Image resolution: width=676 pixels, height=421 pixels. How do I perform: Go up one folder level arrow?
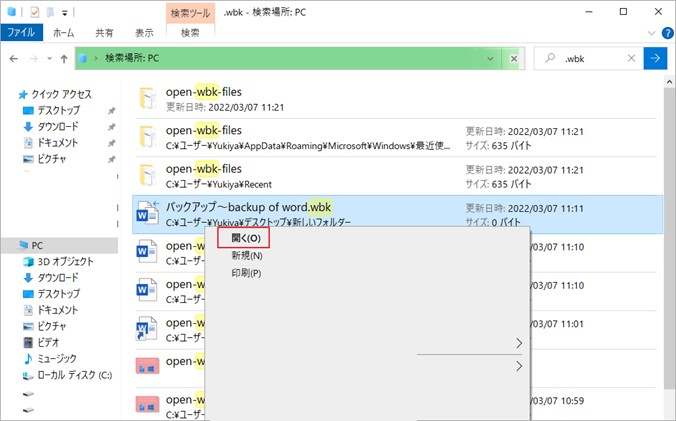[64, 59]
